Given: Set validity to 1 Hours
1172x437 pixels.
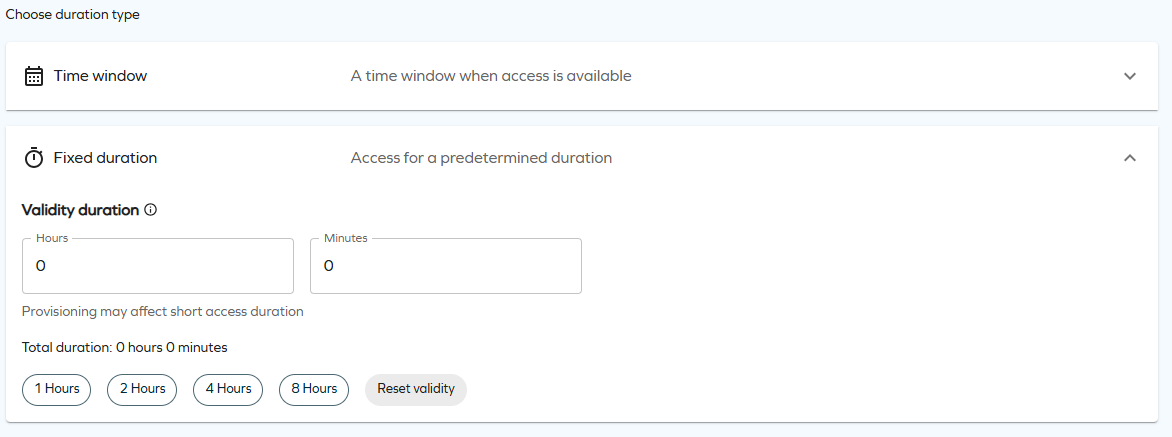Looking at the screenshot, I should [x=57, y=389].
